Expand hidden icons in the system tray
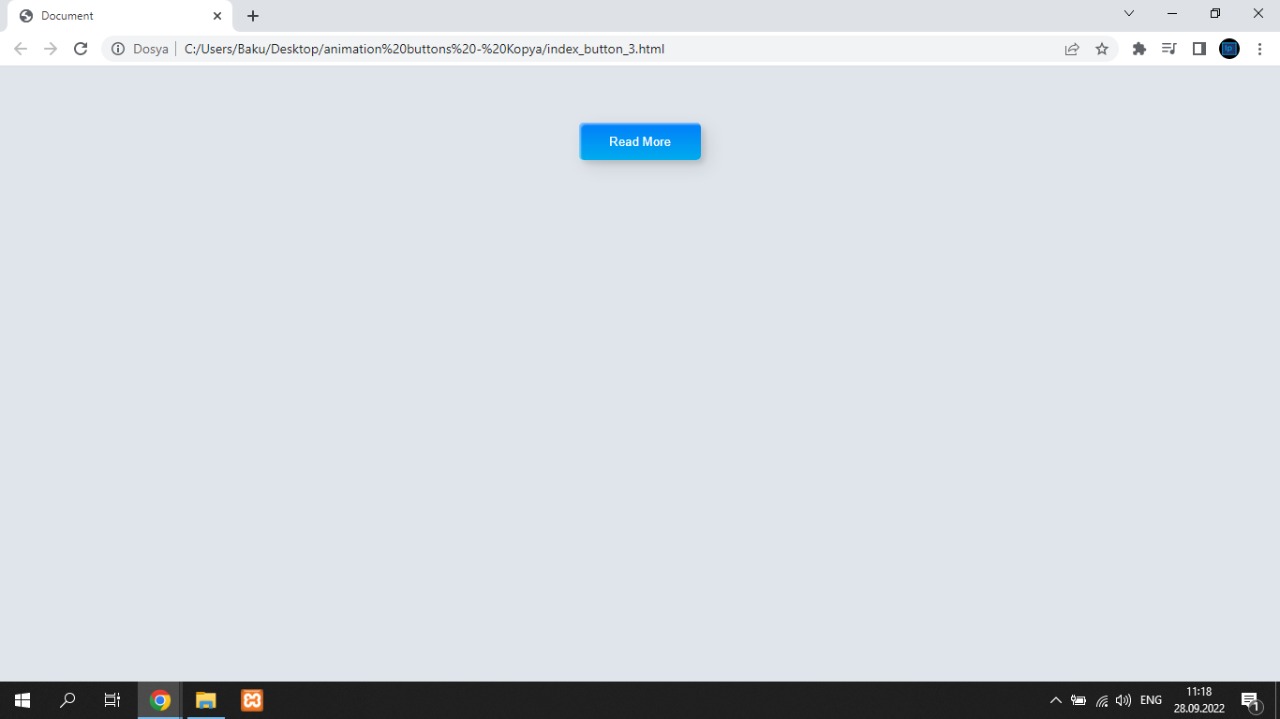Screen dimensions: 1280x719 point(1056,700)
